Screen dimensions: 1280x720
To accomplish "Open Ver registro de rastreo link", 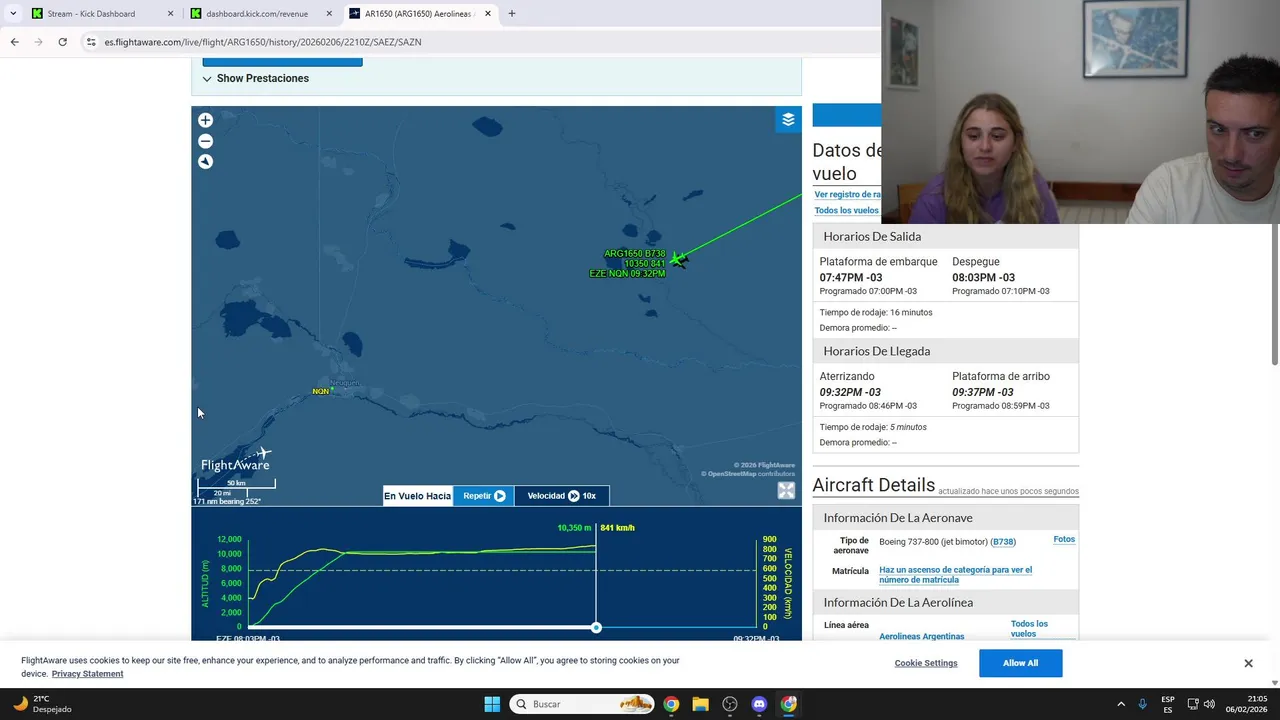I will pos(847,194).
